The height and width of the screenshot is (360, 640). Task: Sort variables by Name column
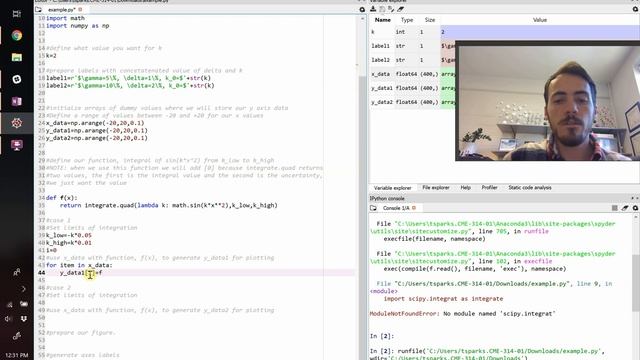point(382,20)
